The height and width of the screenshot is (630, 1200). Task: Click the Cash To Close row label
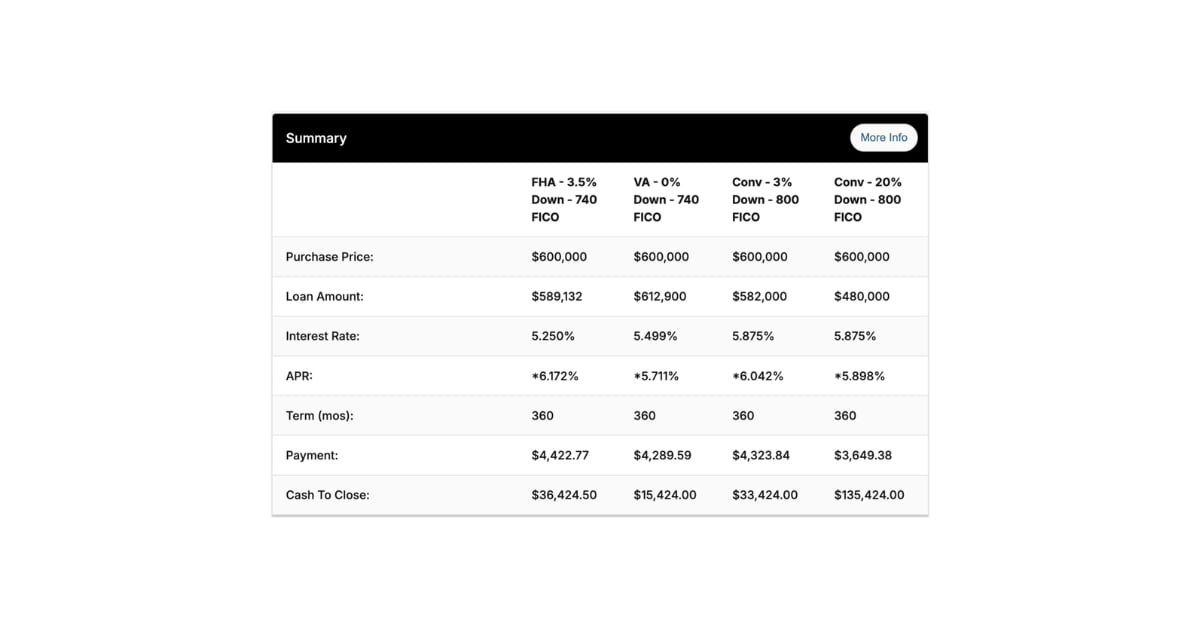[327, 495]
